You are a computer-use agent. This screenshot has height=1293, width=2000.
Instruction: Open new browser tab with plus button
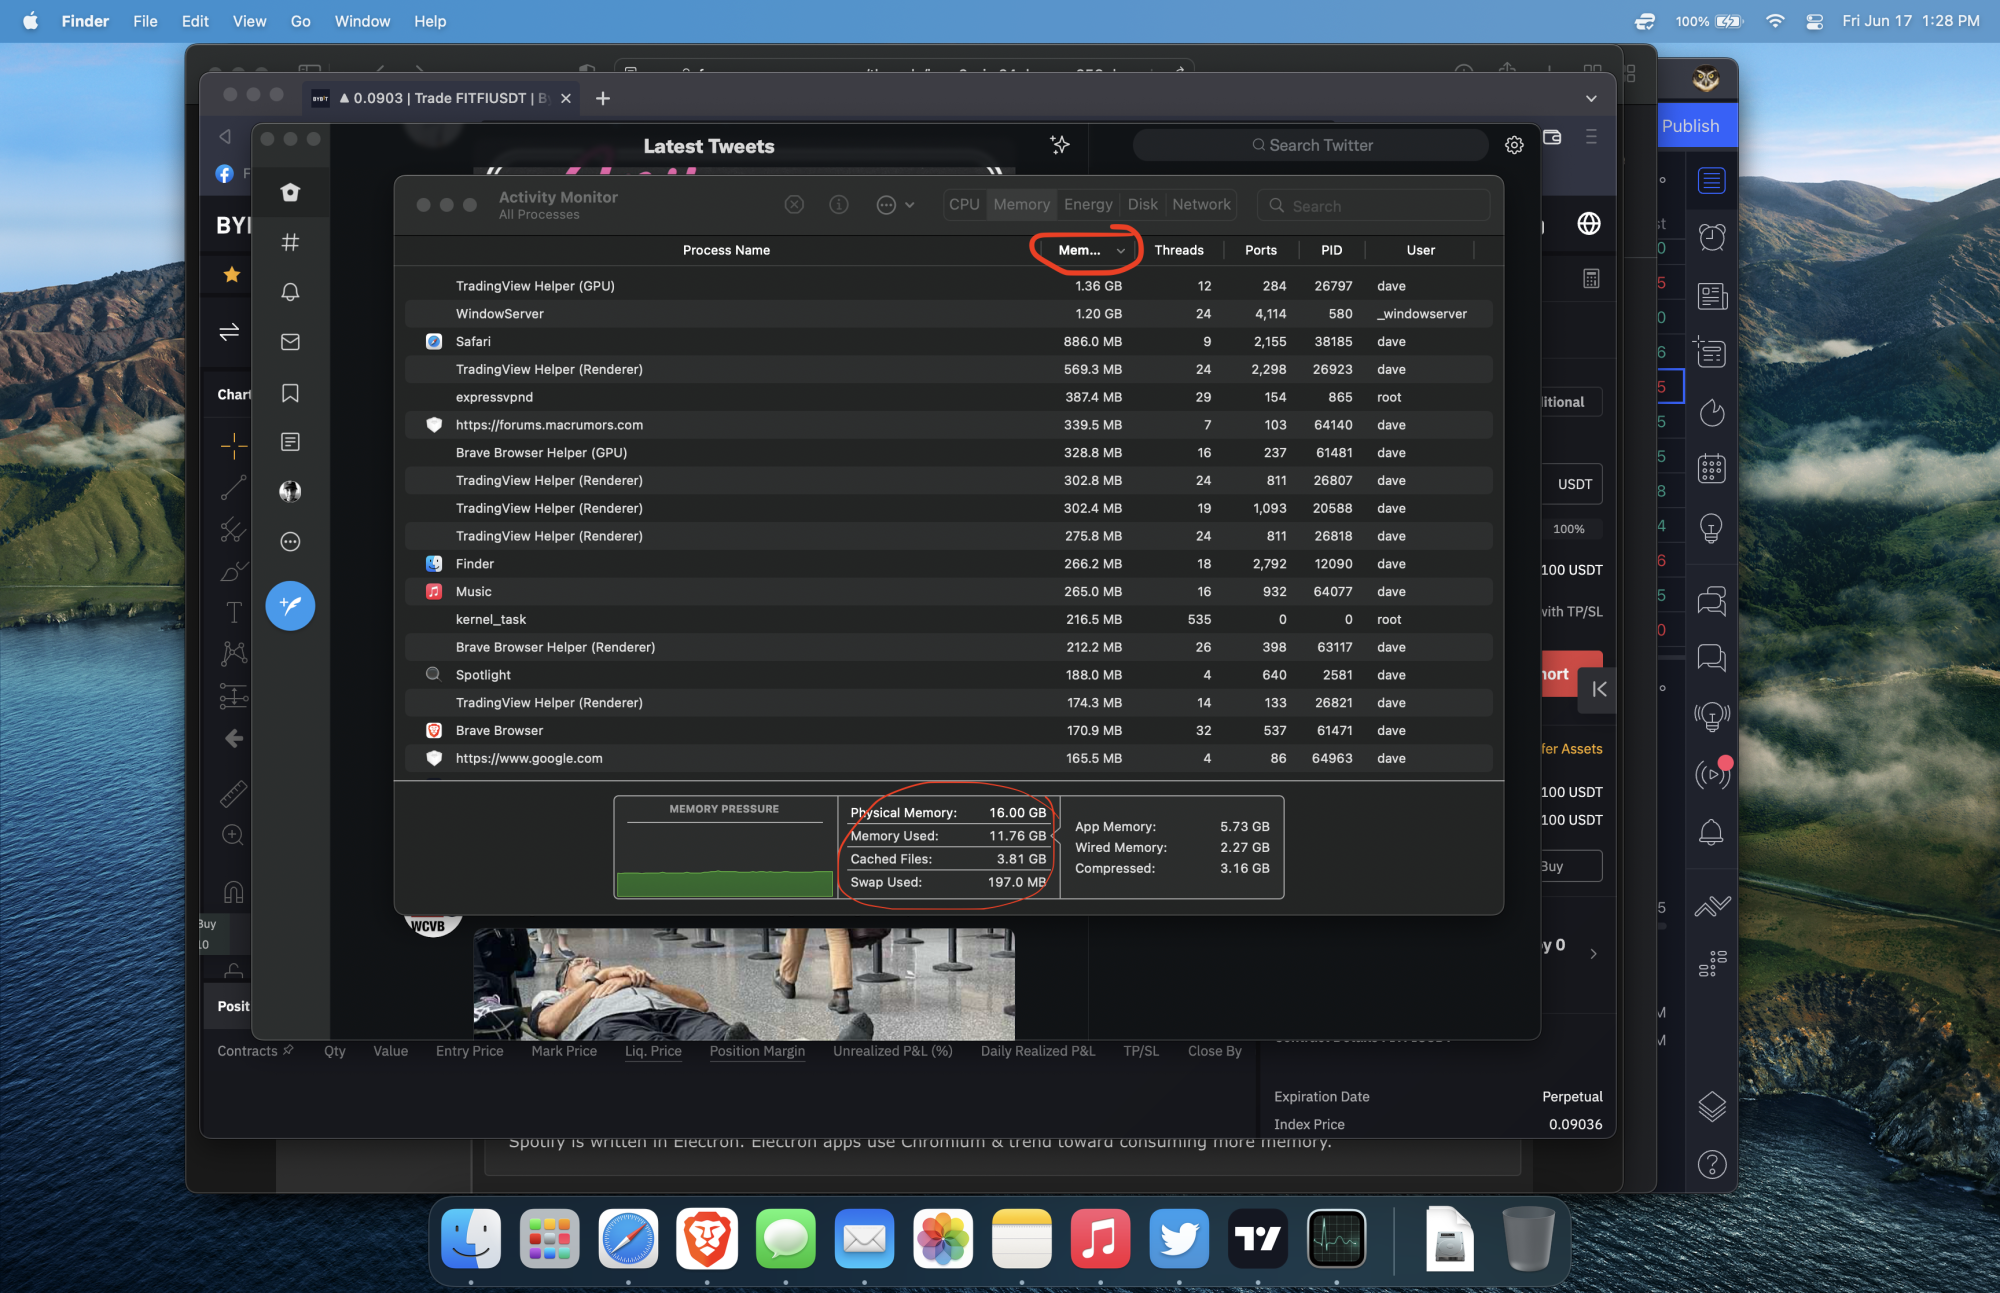tap(602, 98)
